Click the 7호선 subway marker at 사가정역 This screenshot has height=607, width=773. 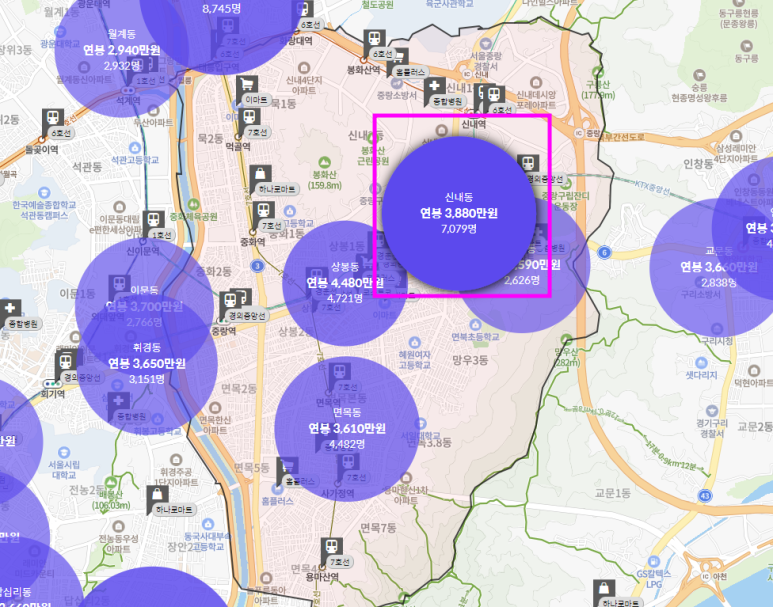[348, 463]
